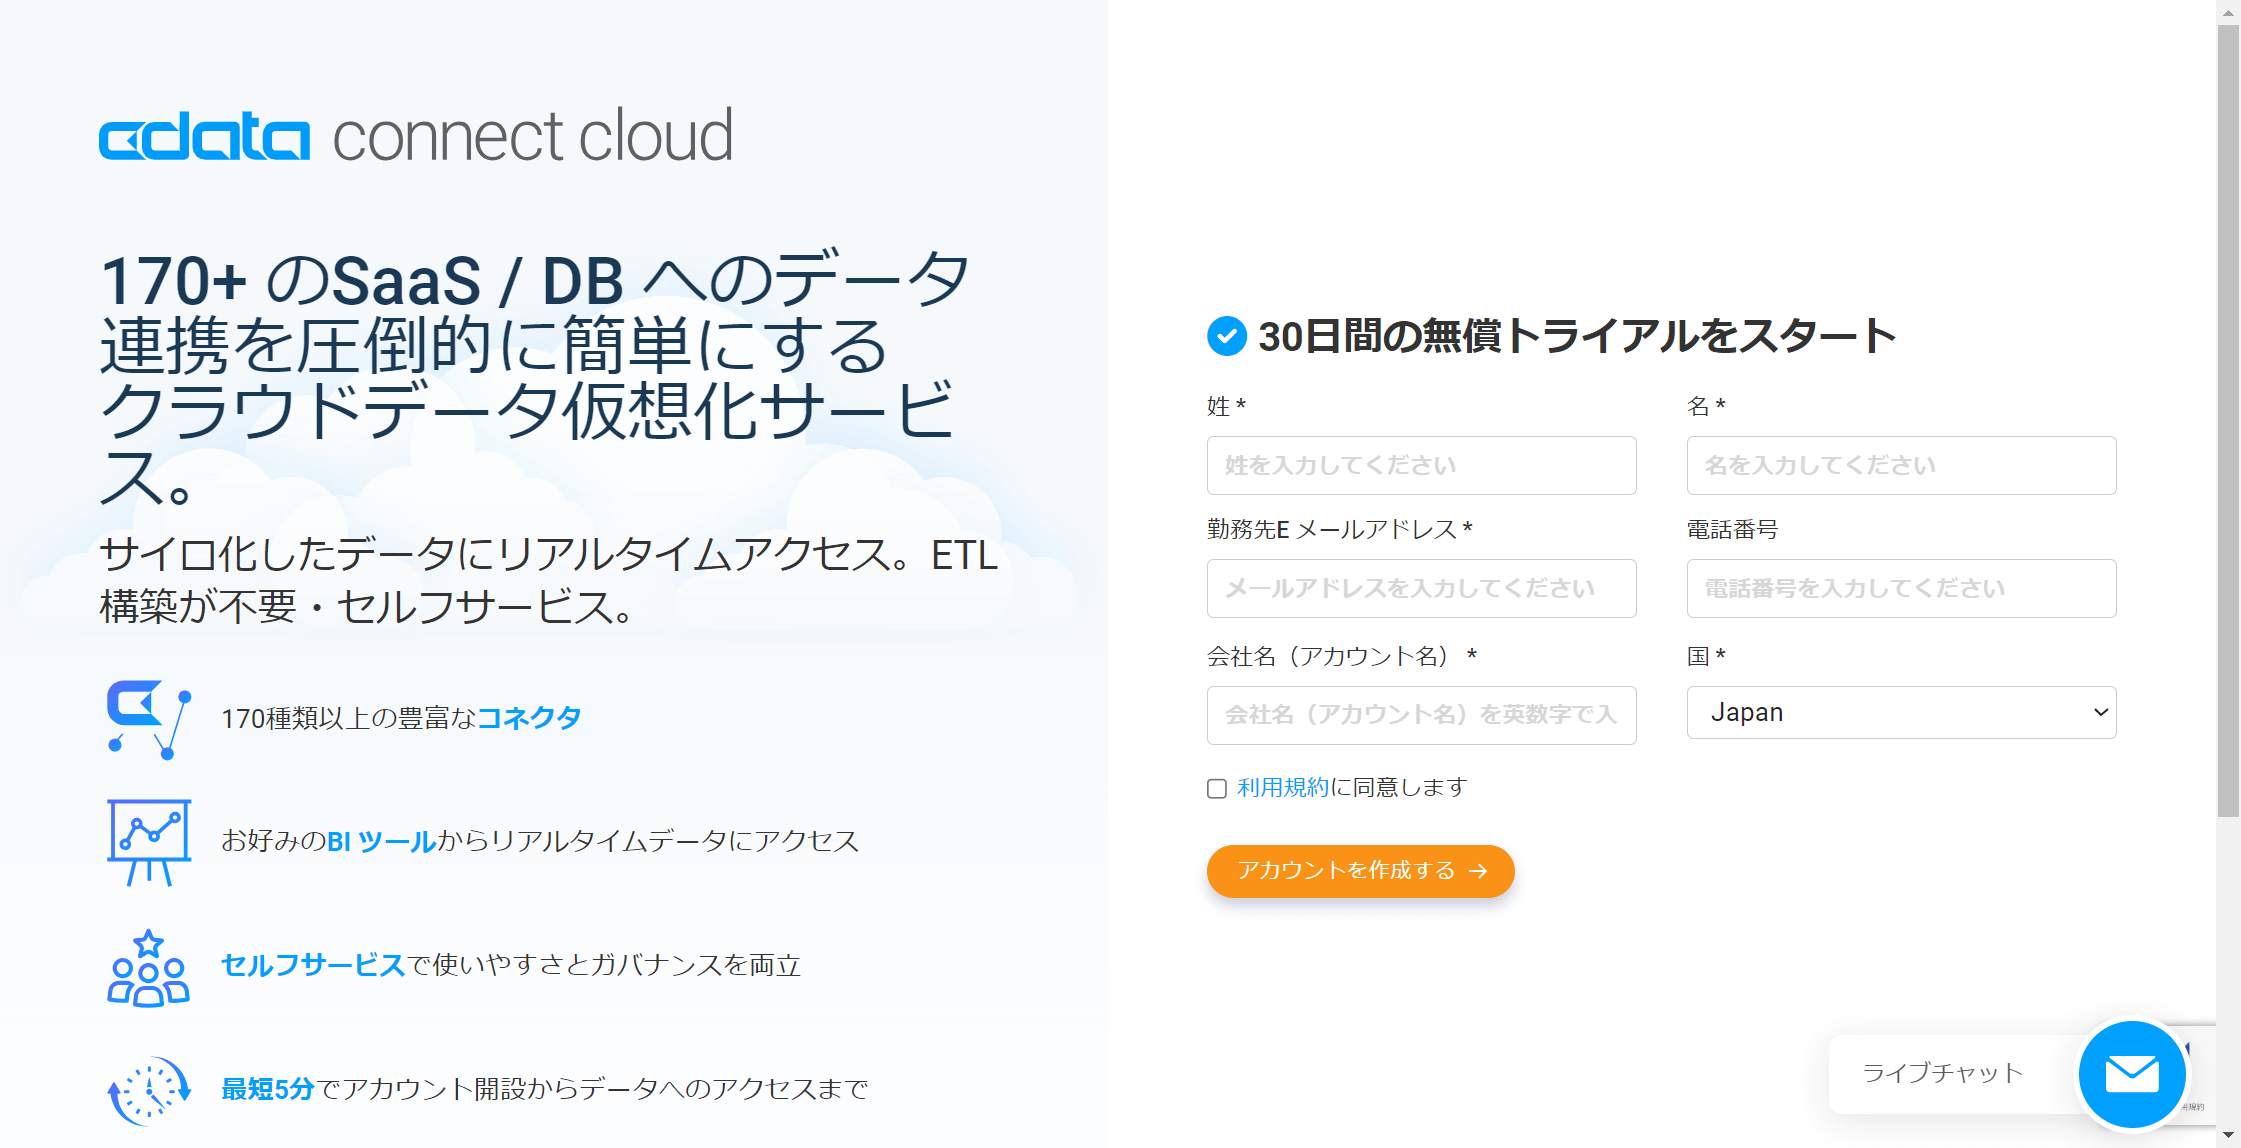Open the BI ツール link

pos(381,841)
